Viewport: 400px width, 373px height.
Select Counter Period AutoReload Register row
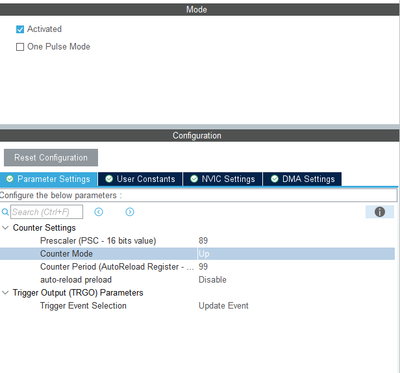click(197, 267)
